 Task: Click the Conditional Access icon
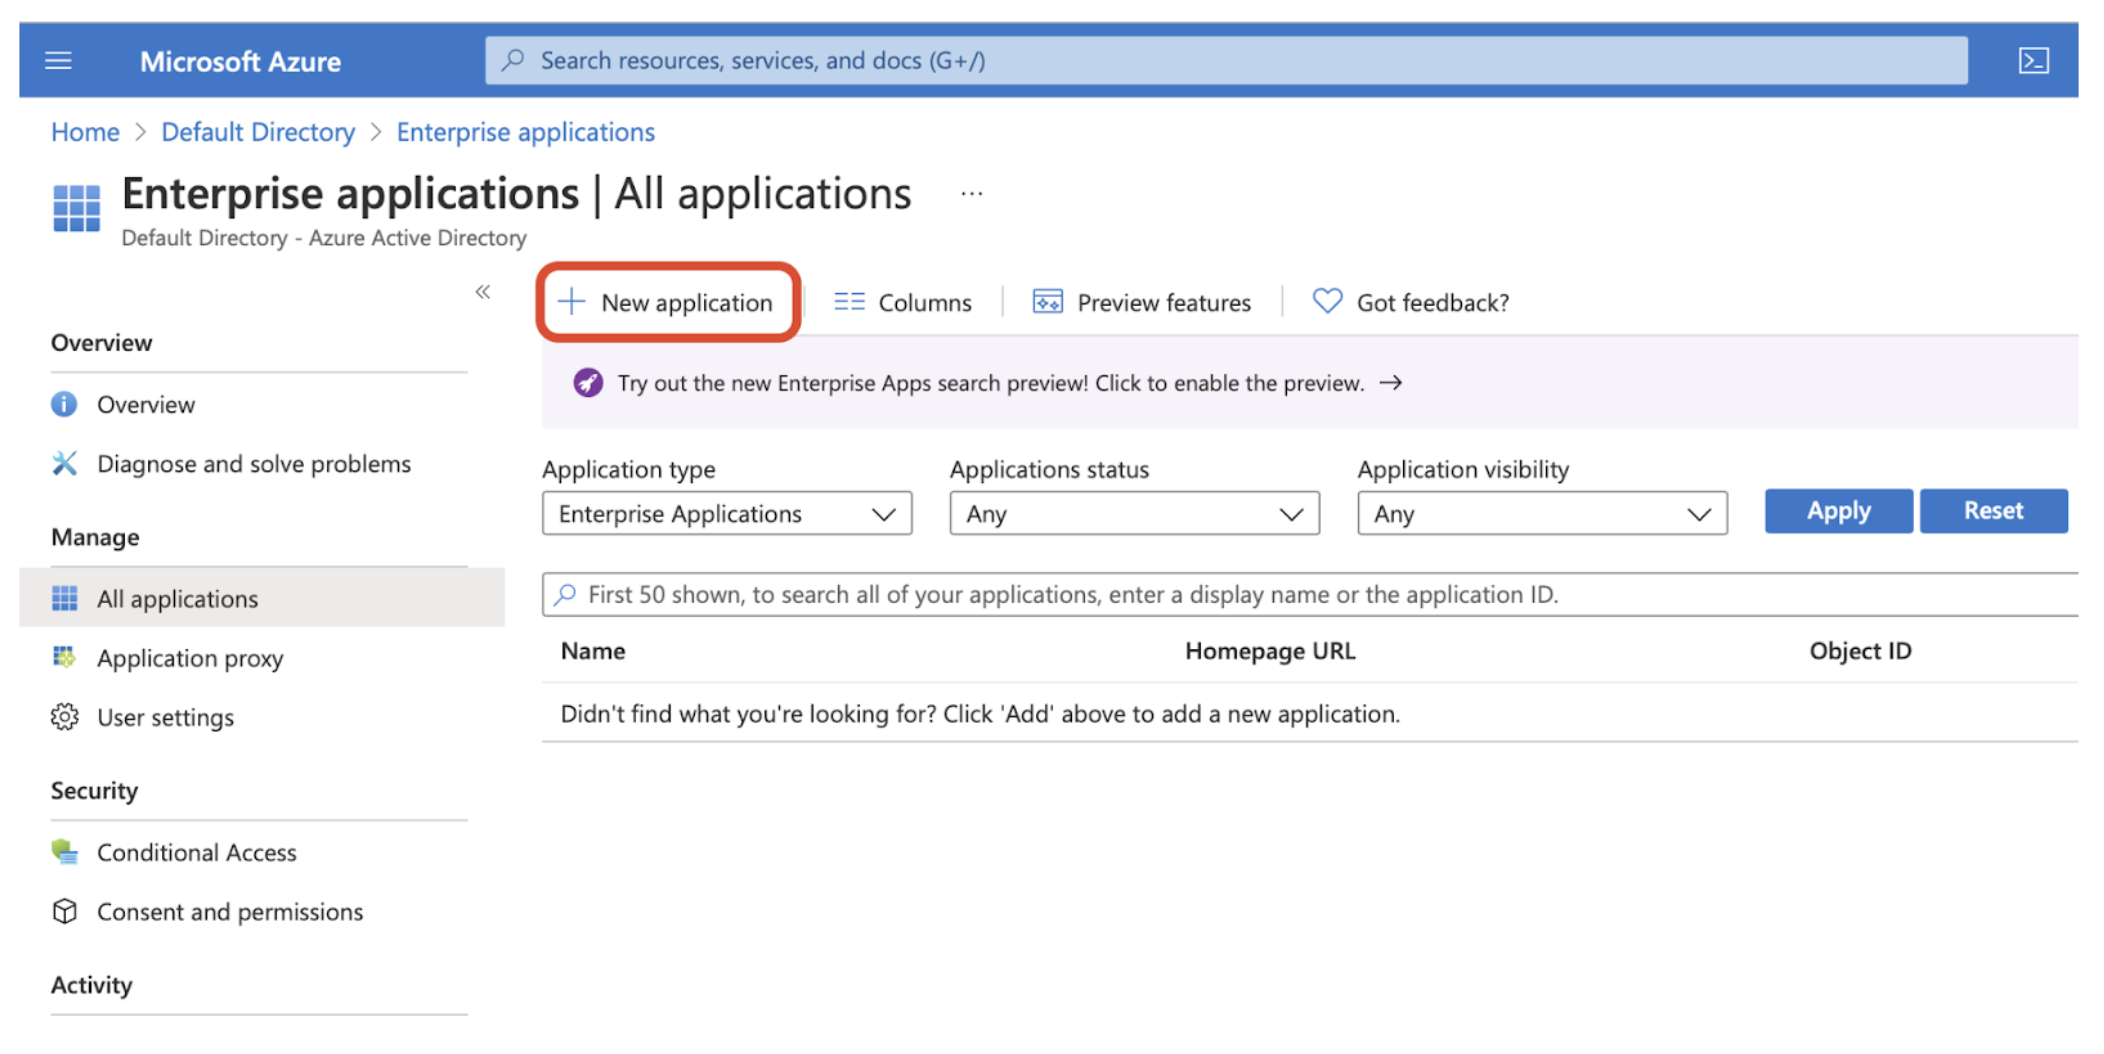(64, 851)
